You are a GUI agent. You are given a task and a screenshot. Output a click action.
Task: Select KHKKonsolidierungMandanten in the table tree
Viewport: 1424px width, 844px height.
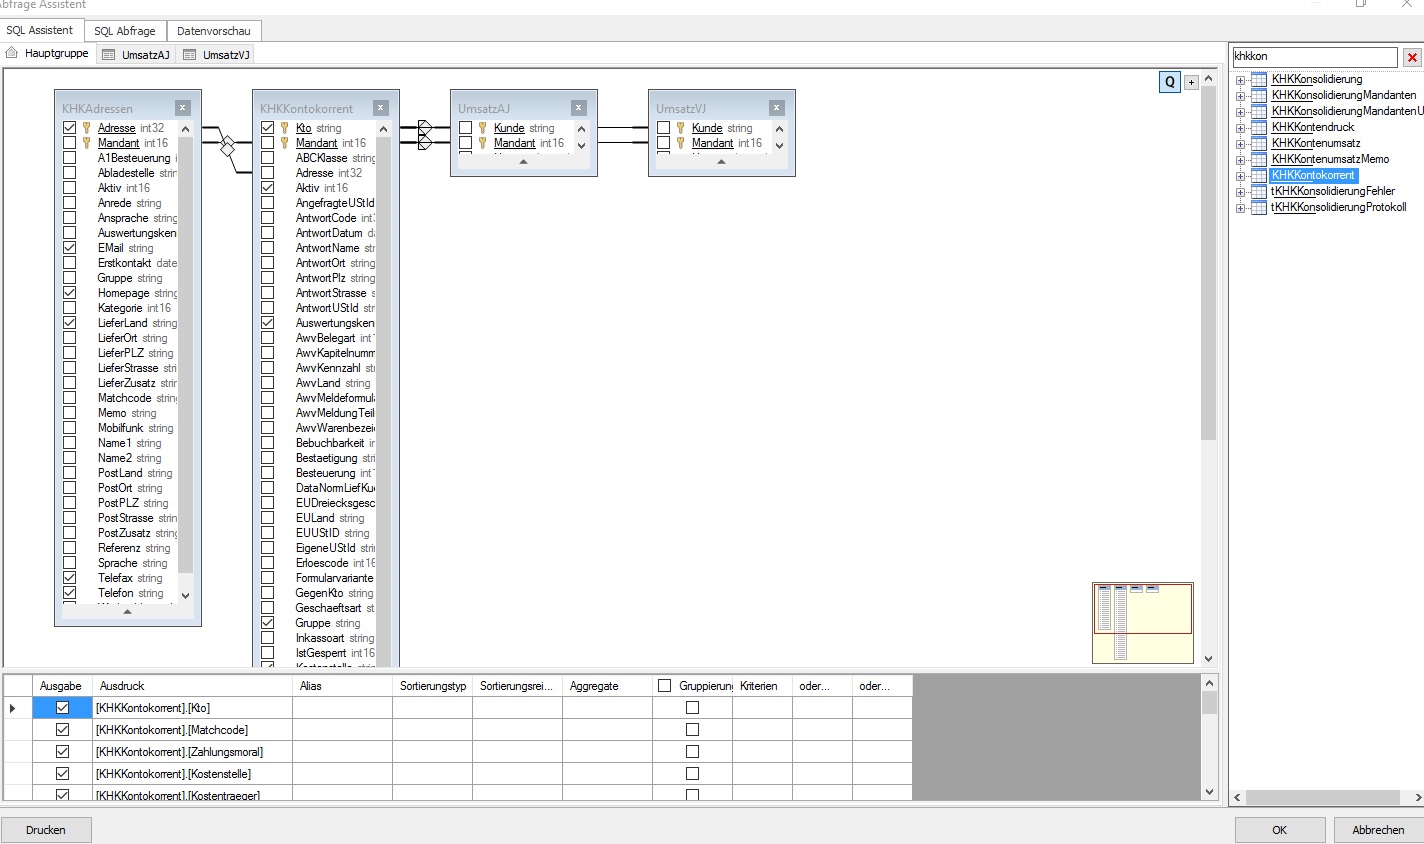tap(1344, 95)
